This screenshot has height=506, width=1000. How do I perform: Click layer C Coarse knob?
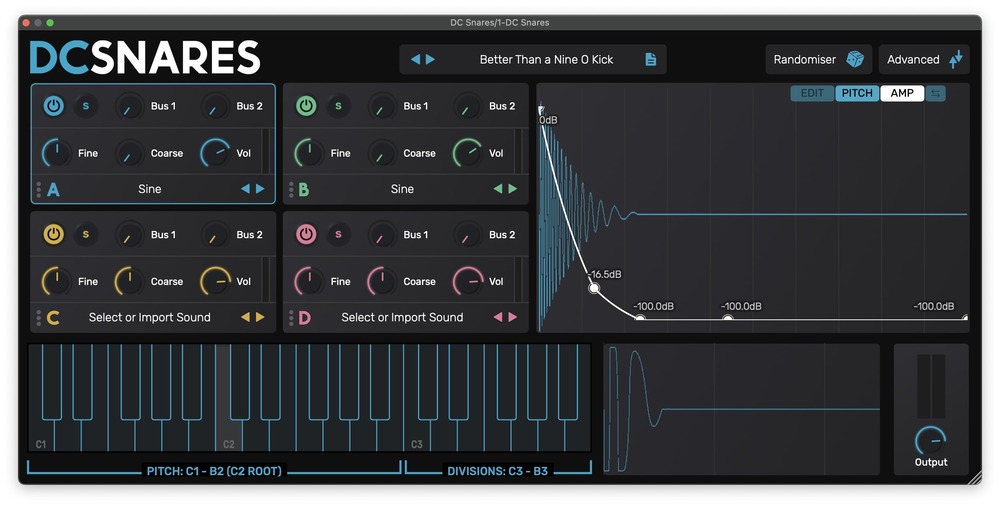129,281
